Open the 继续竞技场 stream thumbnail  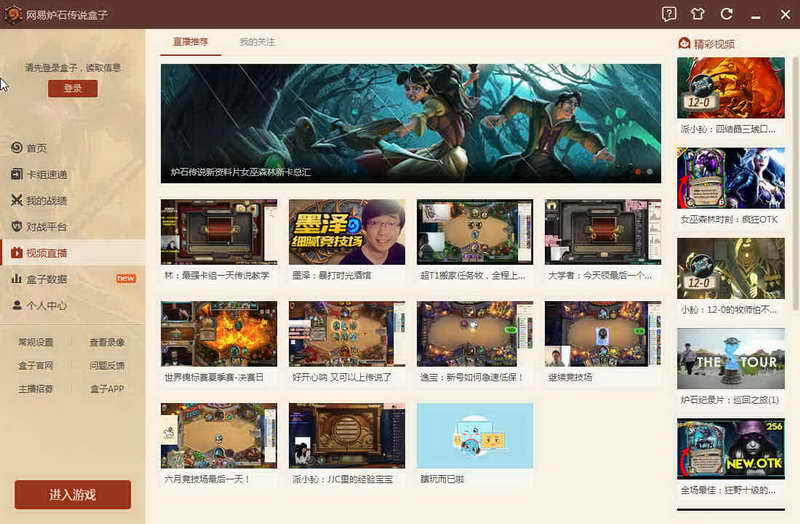(603, 334)
